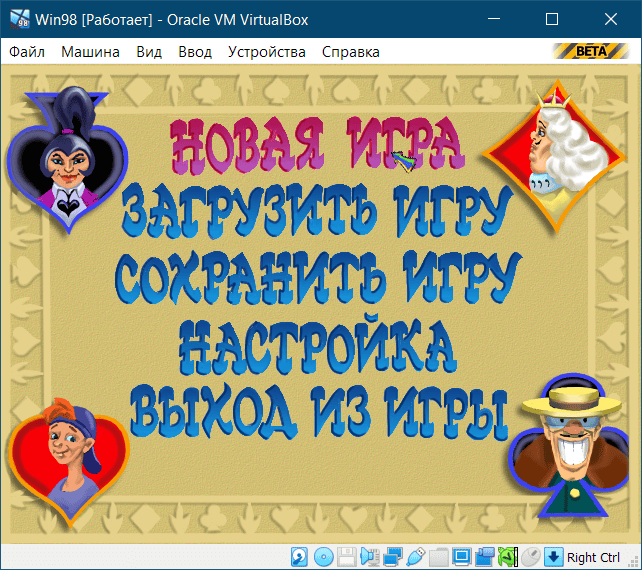Click the floppy disk status icon
This screenshot has width=642, height=570.
click(346, 557)
